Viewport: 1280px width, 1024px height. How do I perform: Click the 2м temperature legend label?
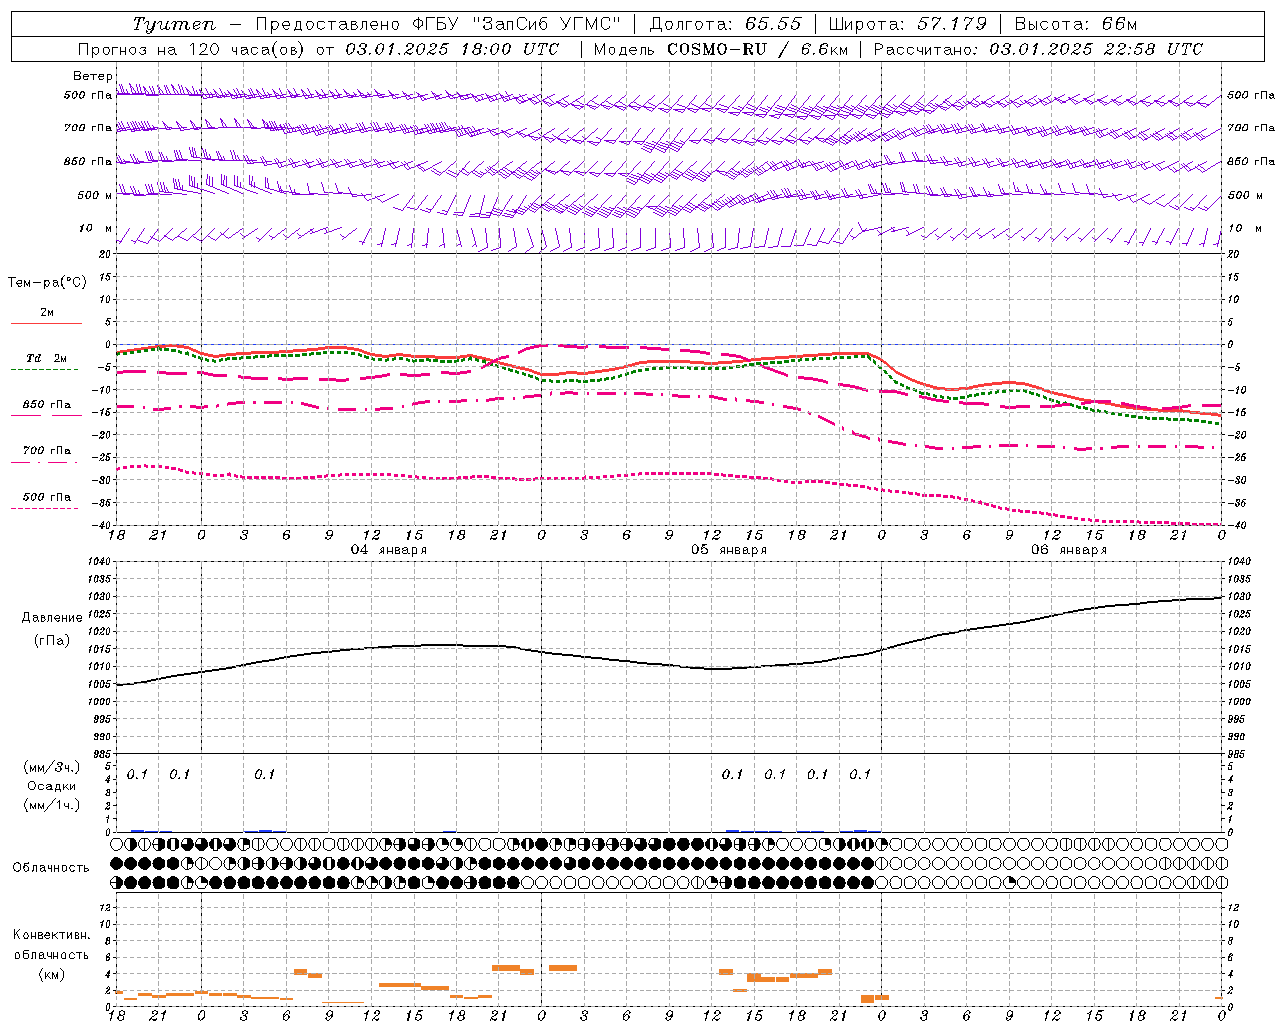point(46,312)
